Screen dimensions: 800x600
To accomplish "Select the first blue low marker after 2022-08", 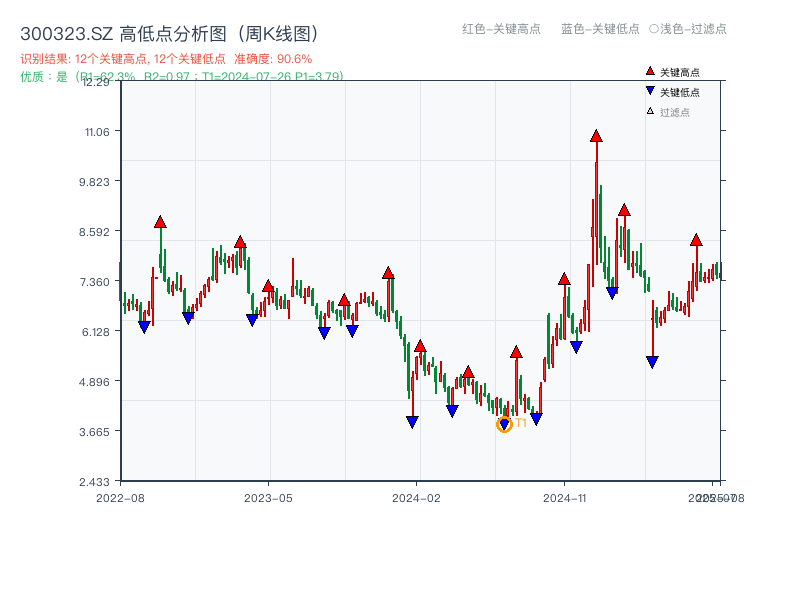I will point(144,327).
